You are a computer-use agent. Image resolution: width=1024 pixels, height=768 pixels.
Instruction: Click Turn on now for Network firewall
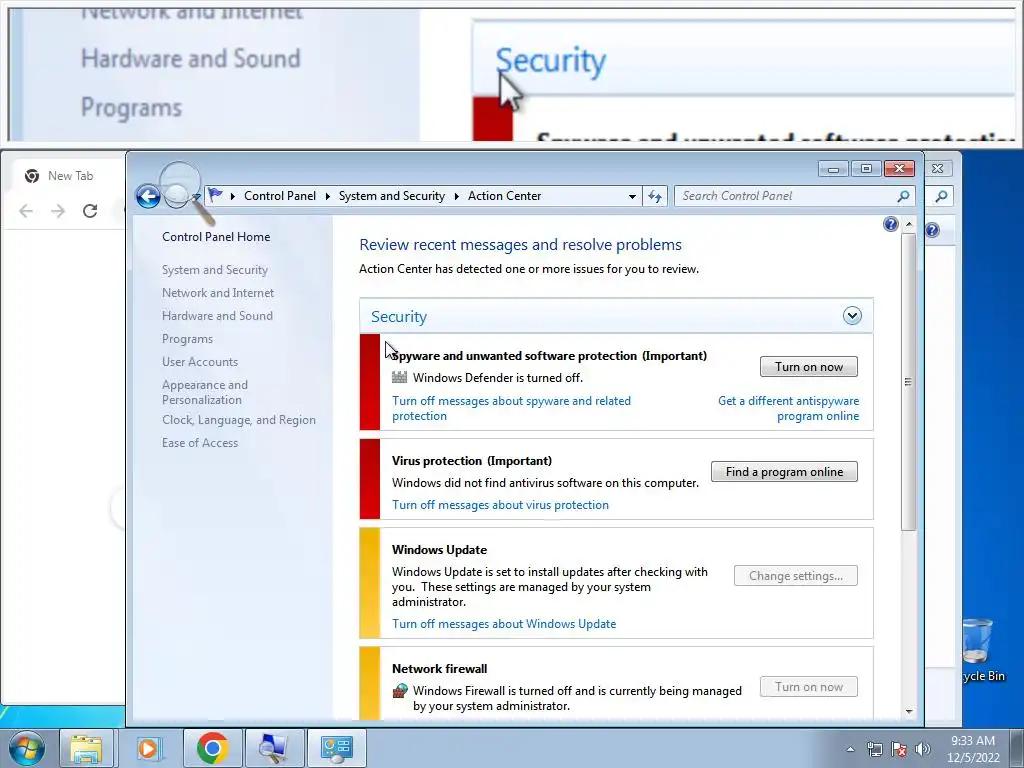pos(808,687)
